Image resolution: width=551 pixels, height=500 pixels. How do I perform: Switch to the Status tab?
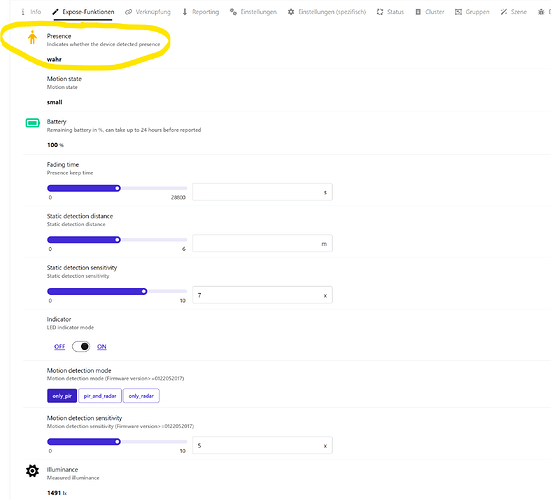pos(390,12)
